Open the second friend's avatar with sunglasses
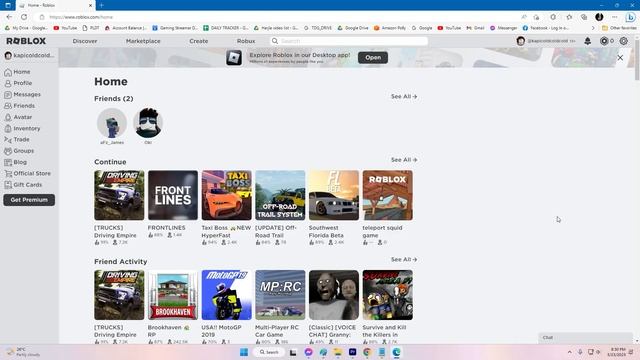 point(148,123)
